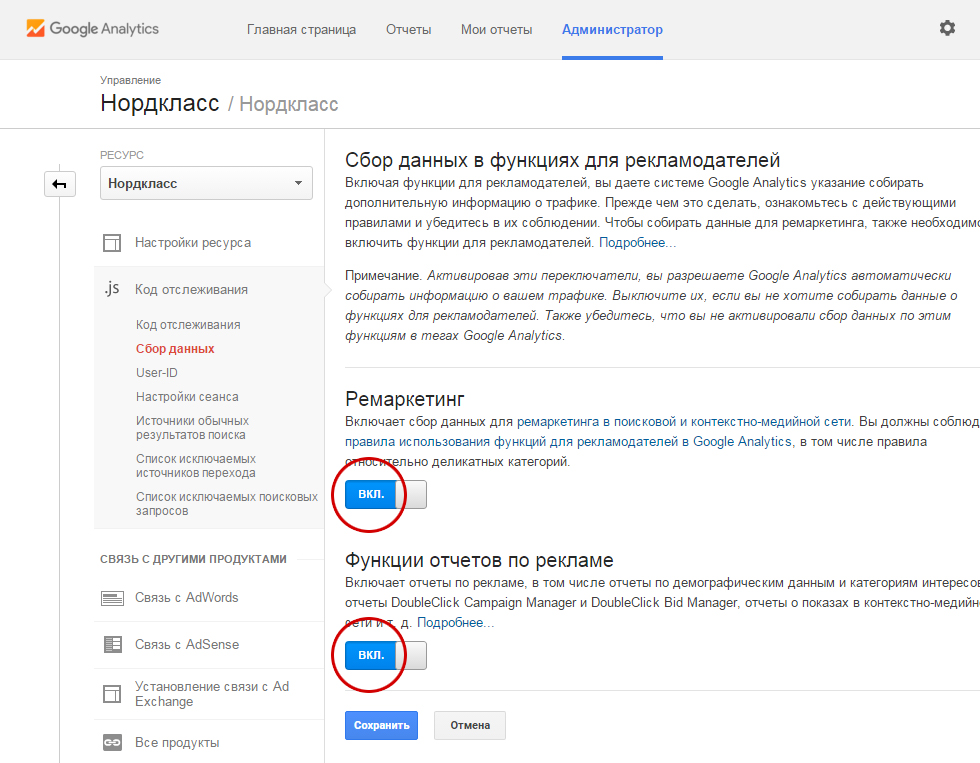Open the Отчеты tab
Screen dimensions: 980x763
409,29
